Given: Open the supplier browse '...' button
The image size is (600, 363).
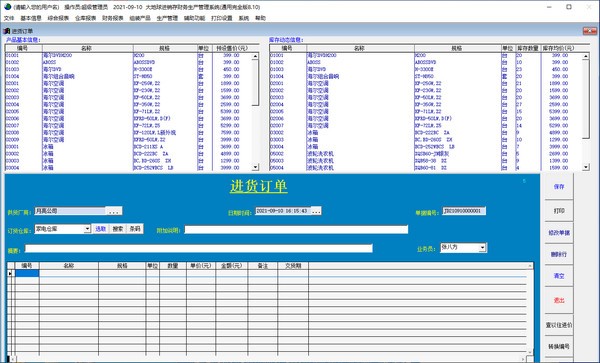Looking at the screenshot, I should click(114, 211).
